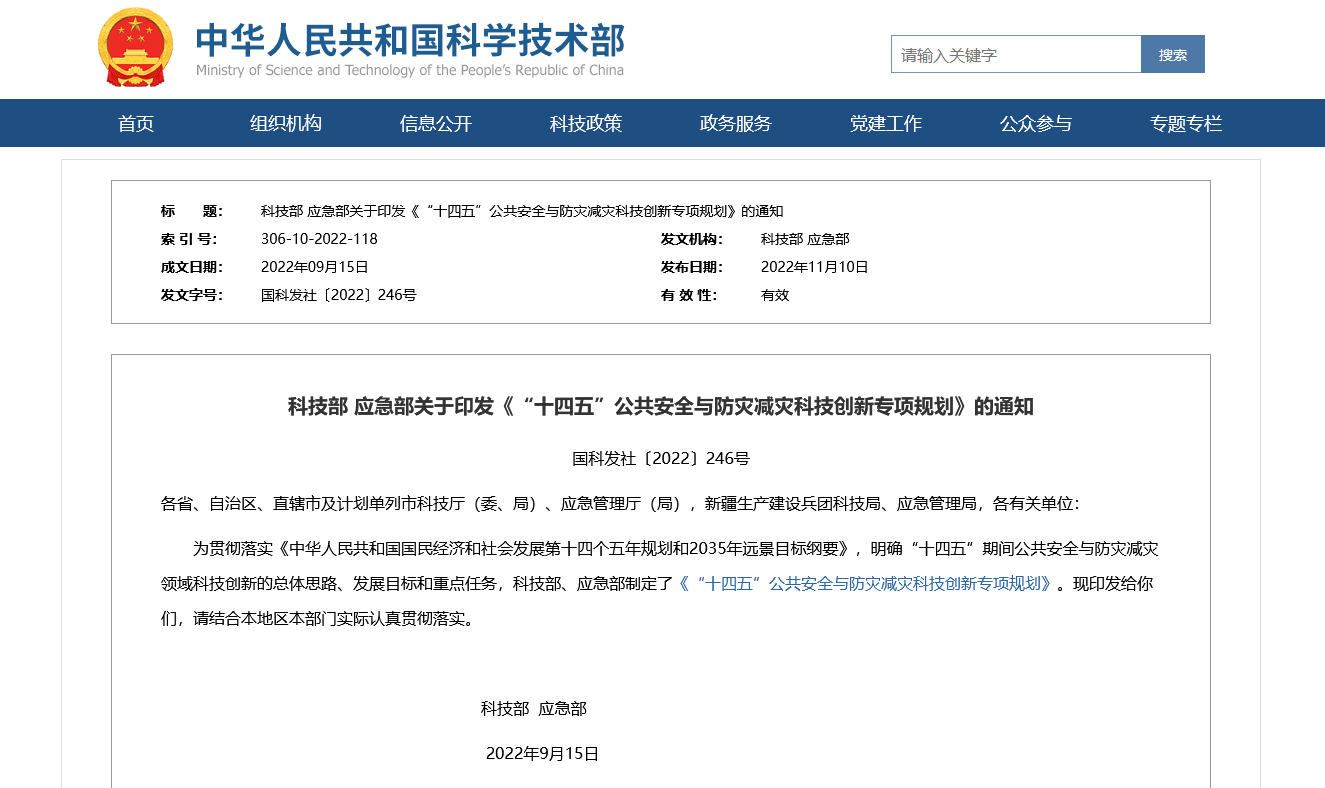Focus the 请输入关键字 search field
1325x788 pixels.
1016,55
